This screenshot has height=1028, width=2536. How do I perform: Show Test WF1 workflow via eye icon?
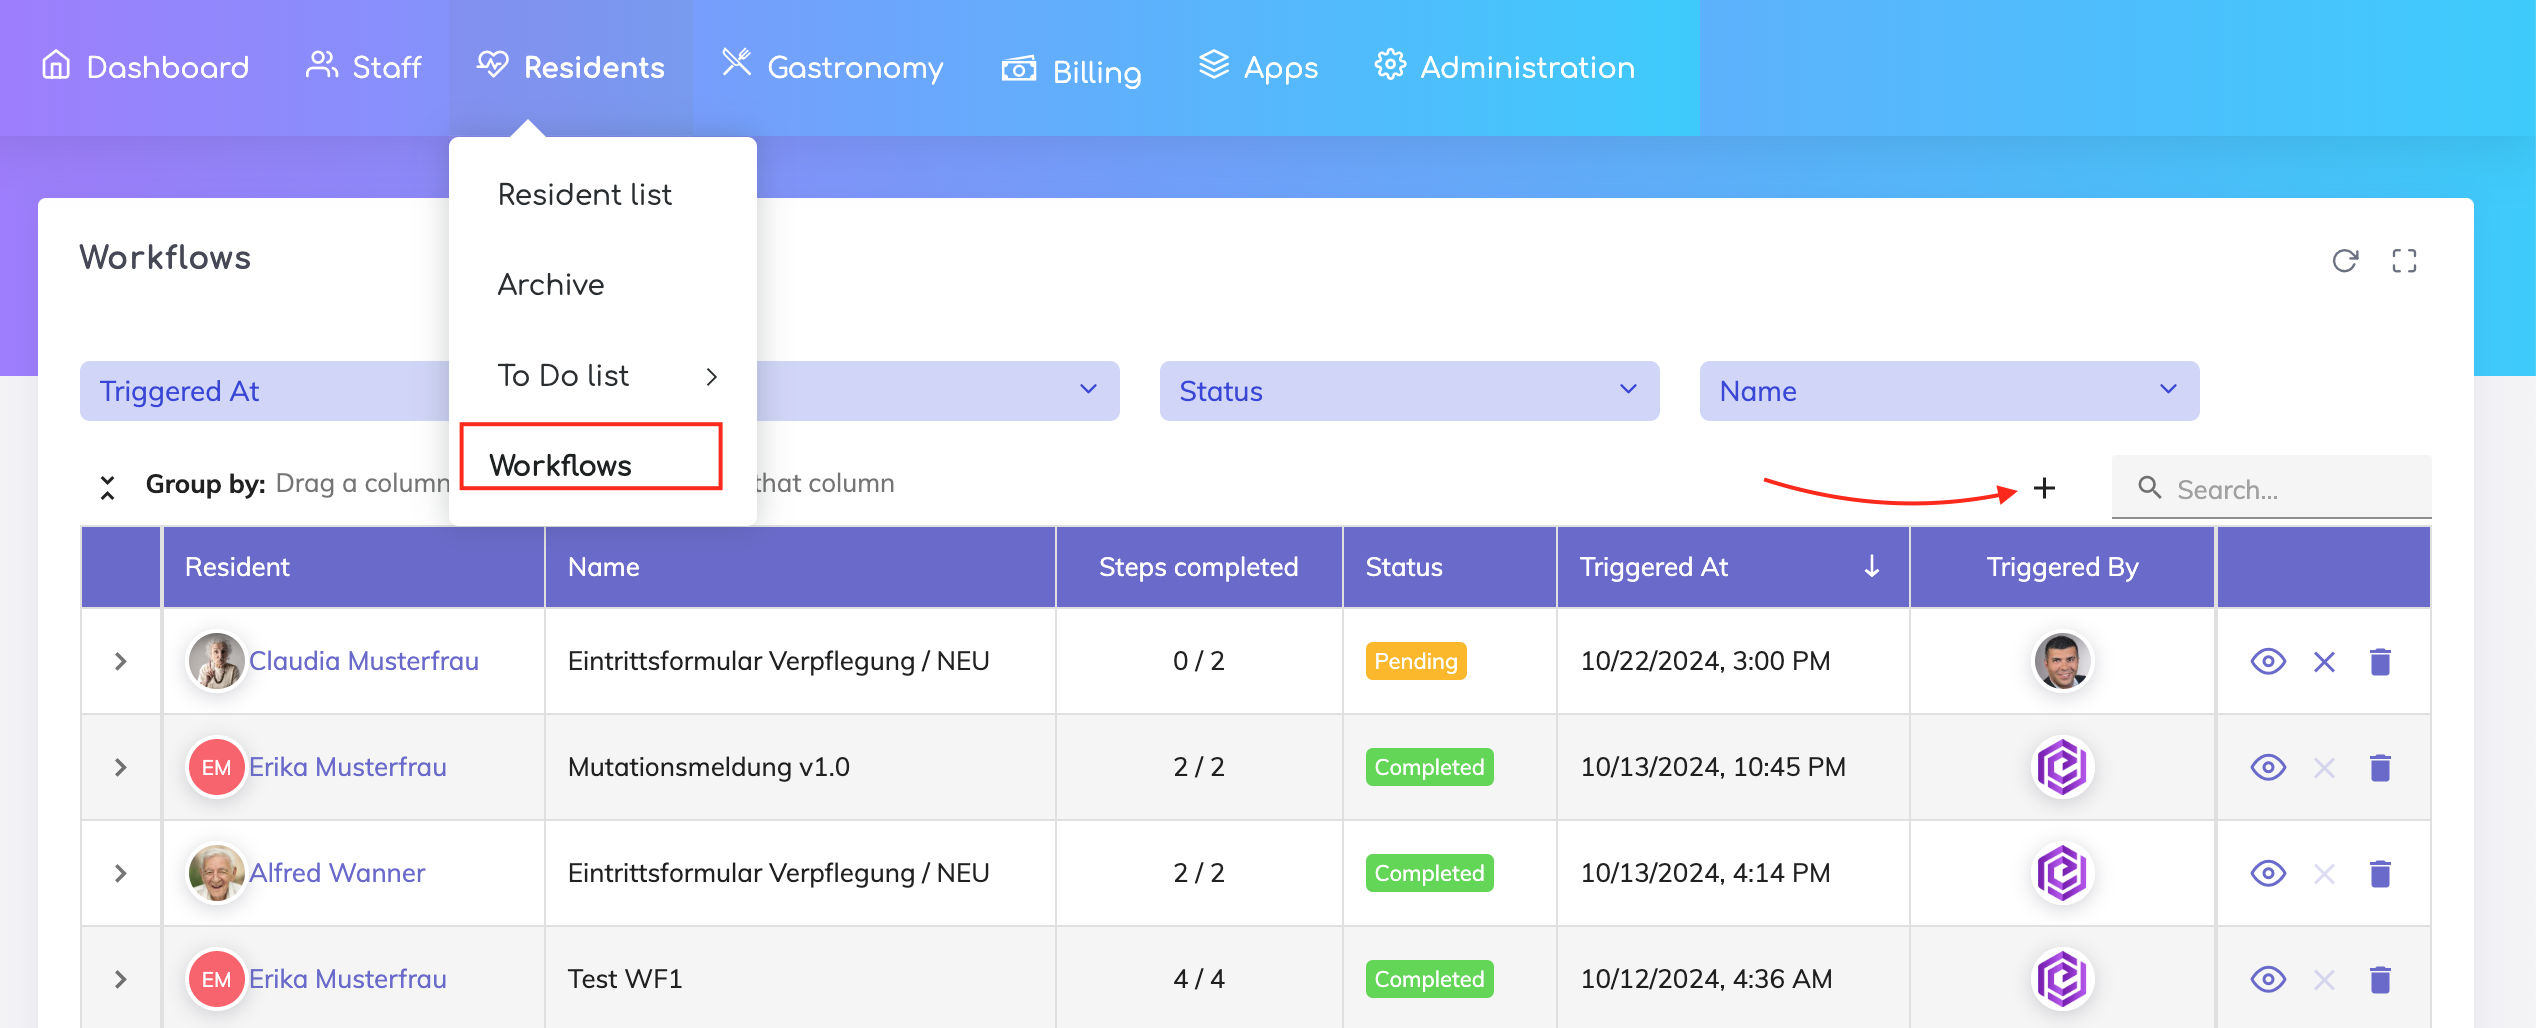pyautogui.click(x=2268, y=980)
